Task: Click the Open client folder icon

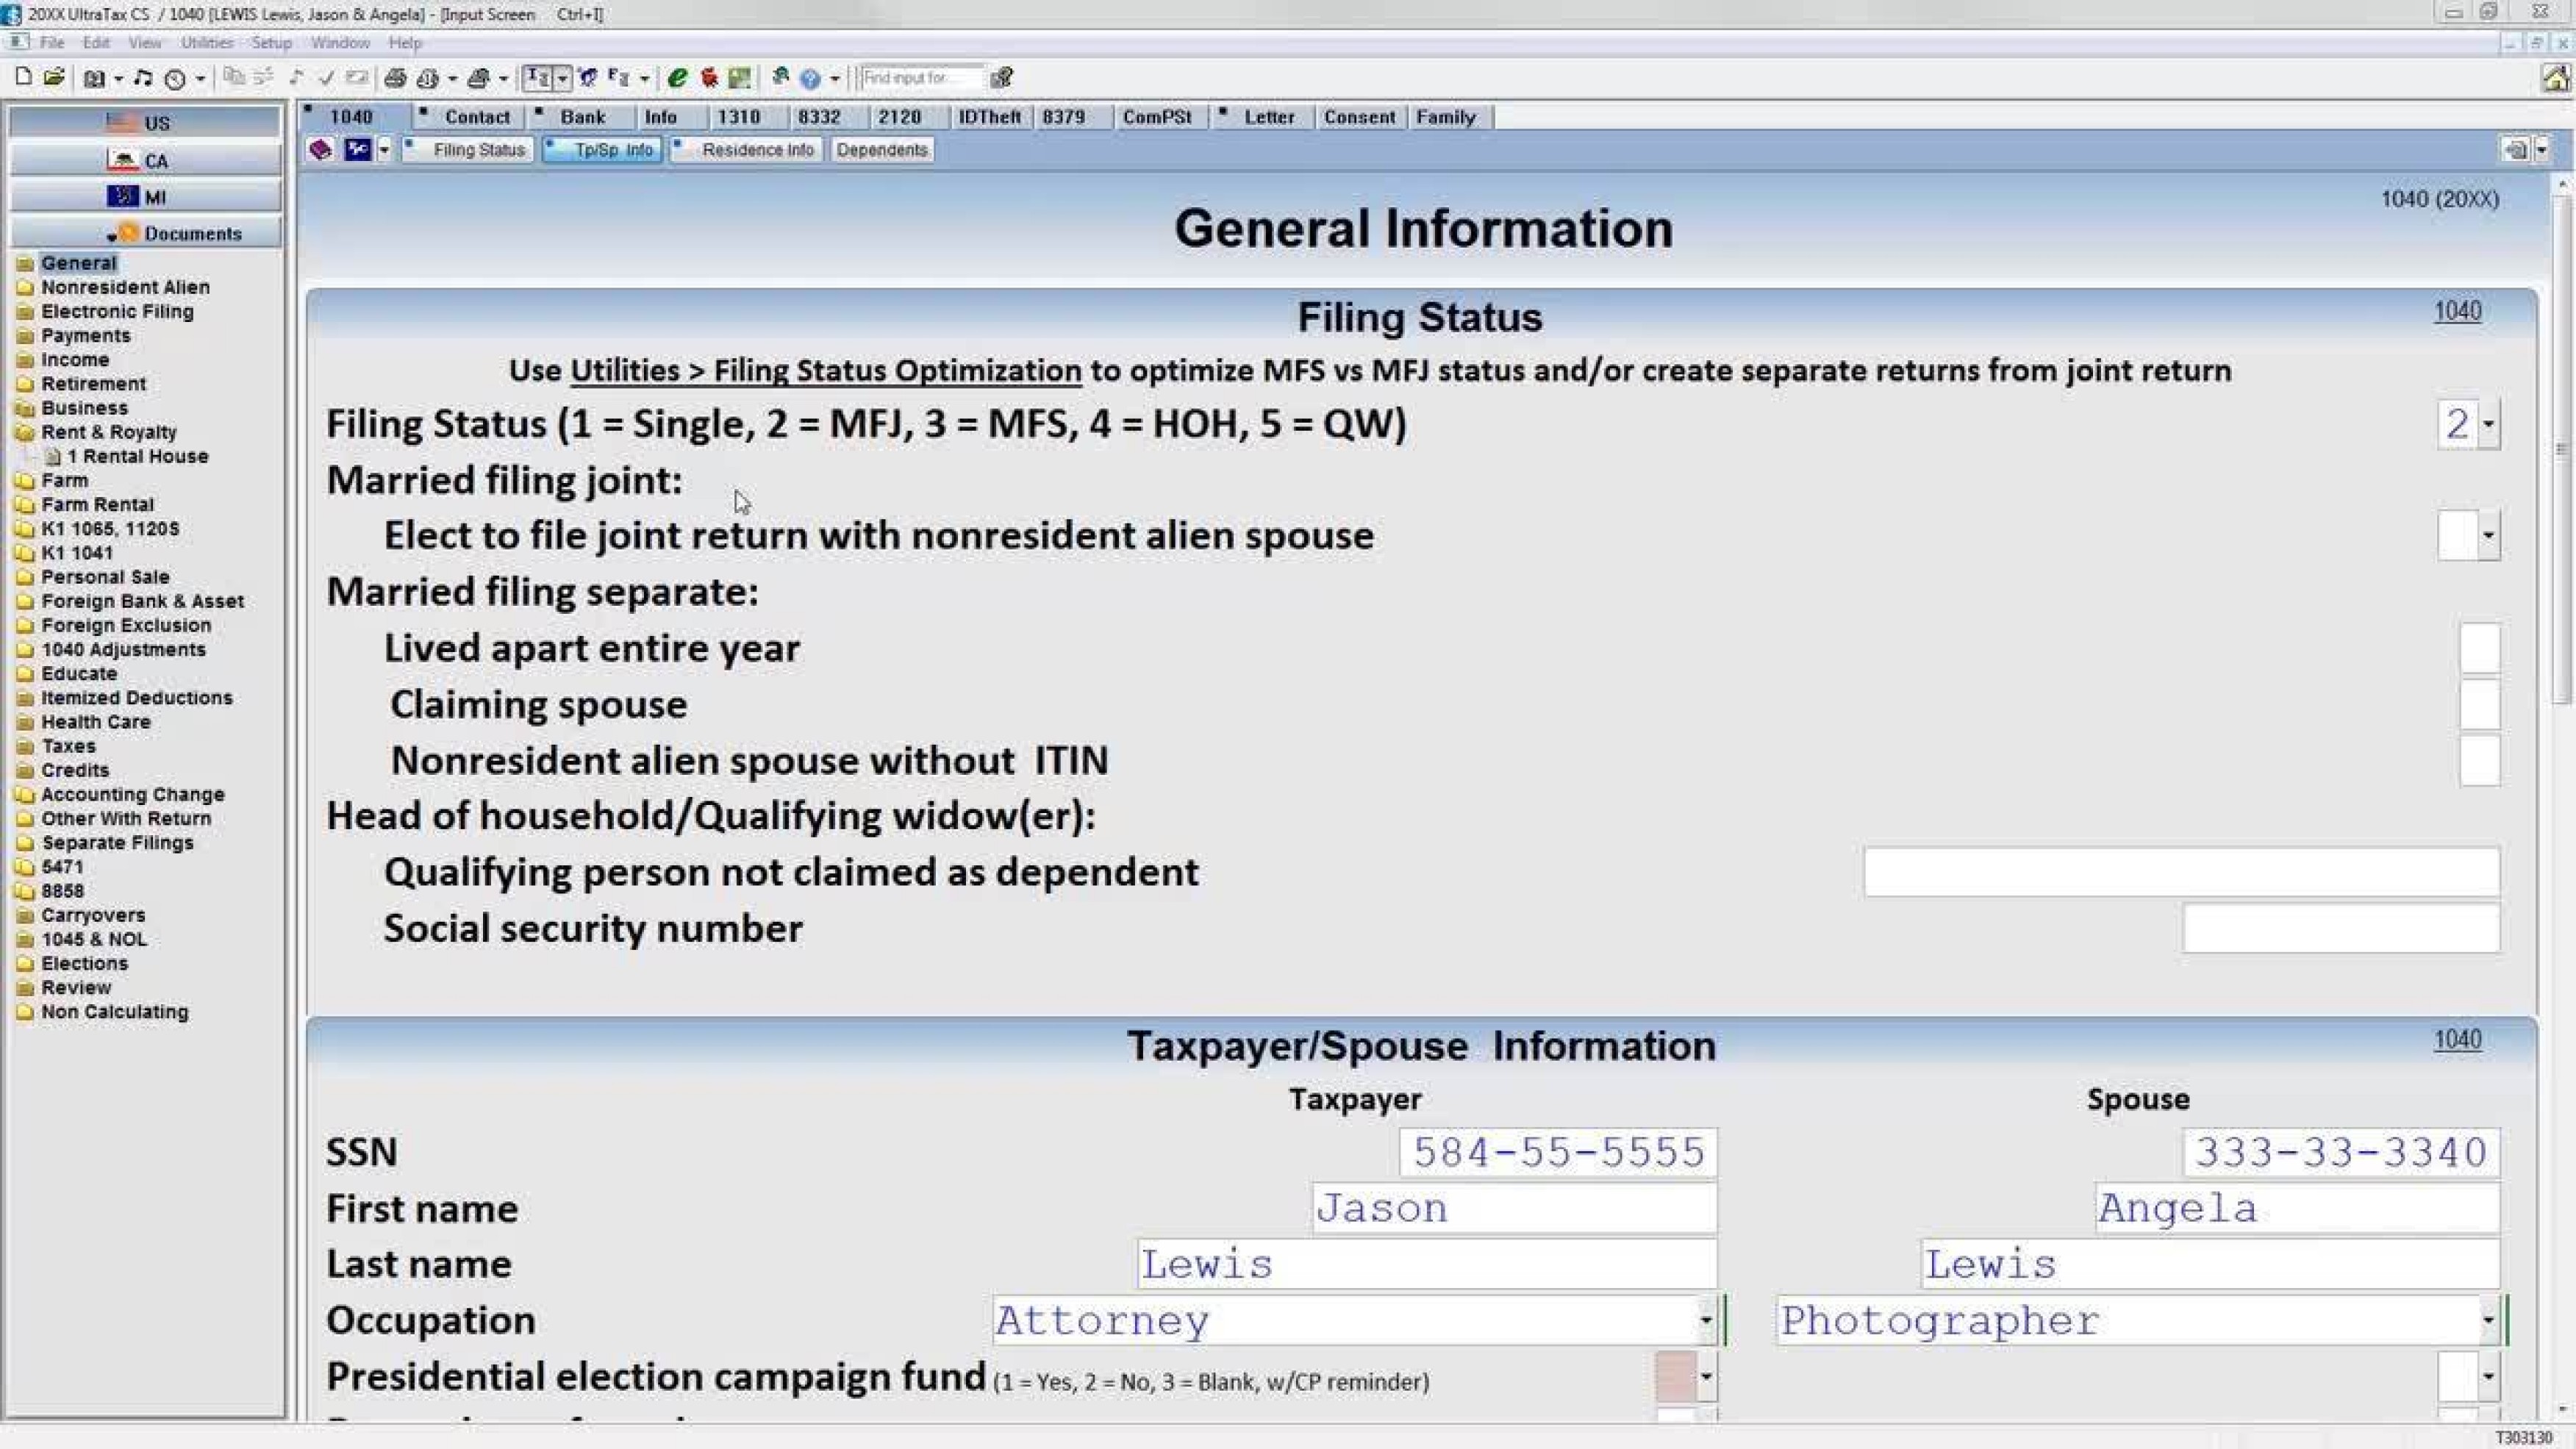Action: 54,77
